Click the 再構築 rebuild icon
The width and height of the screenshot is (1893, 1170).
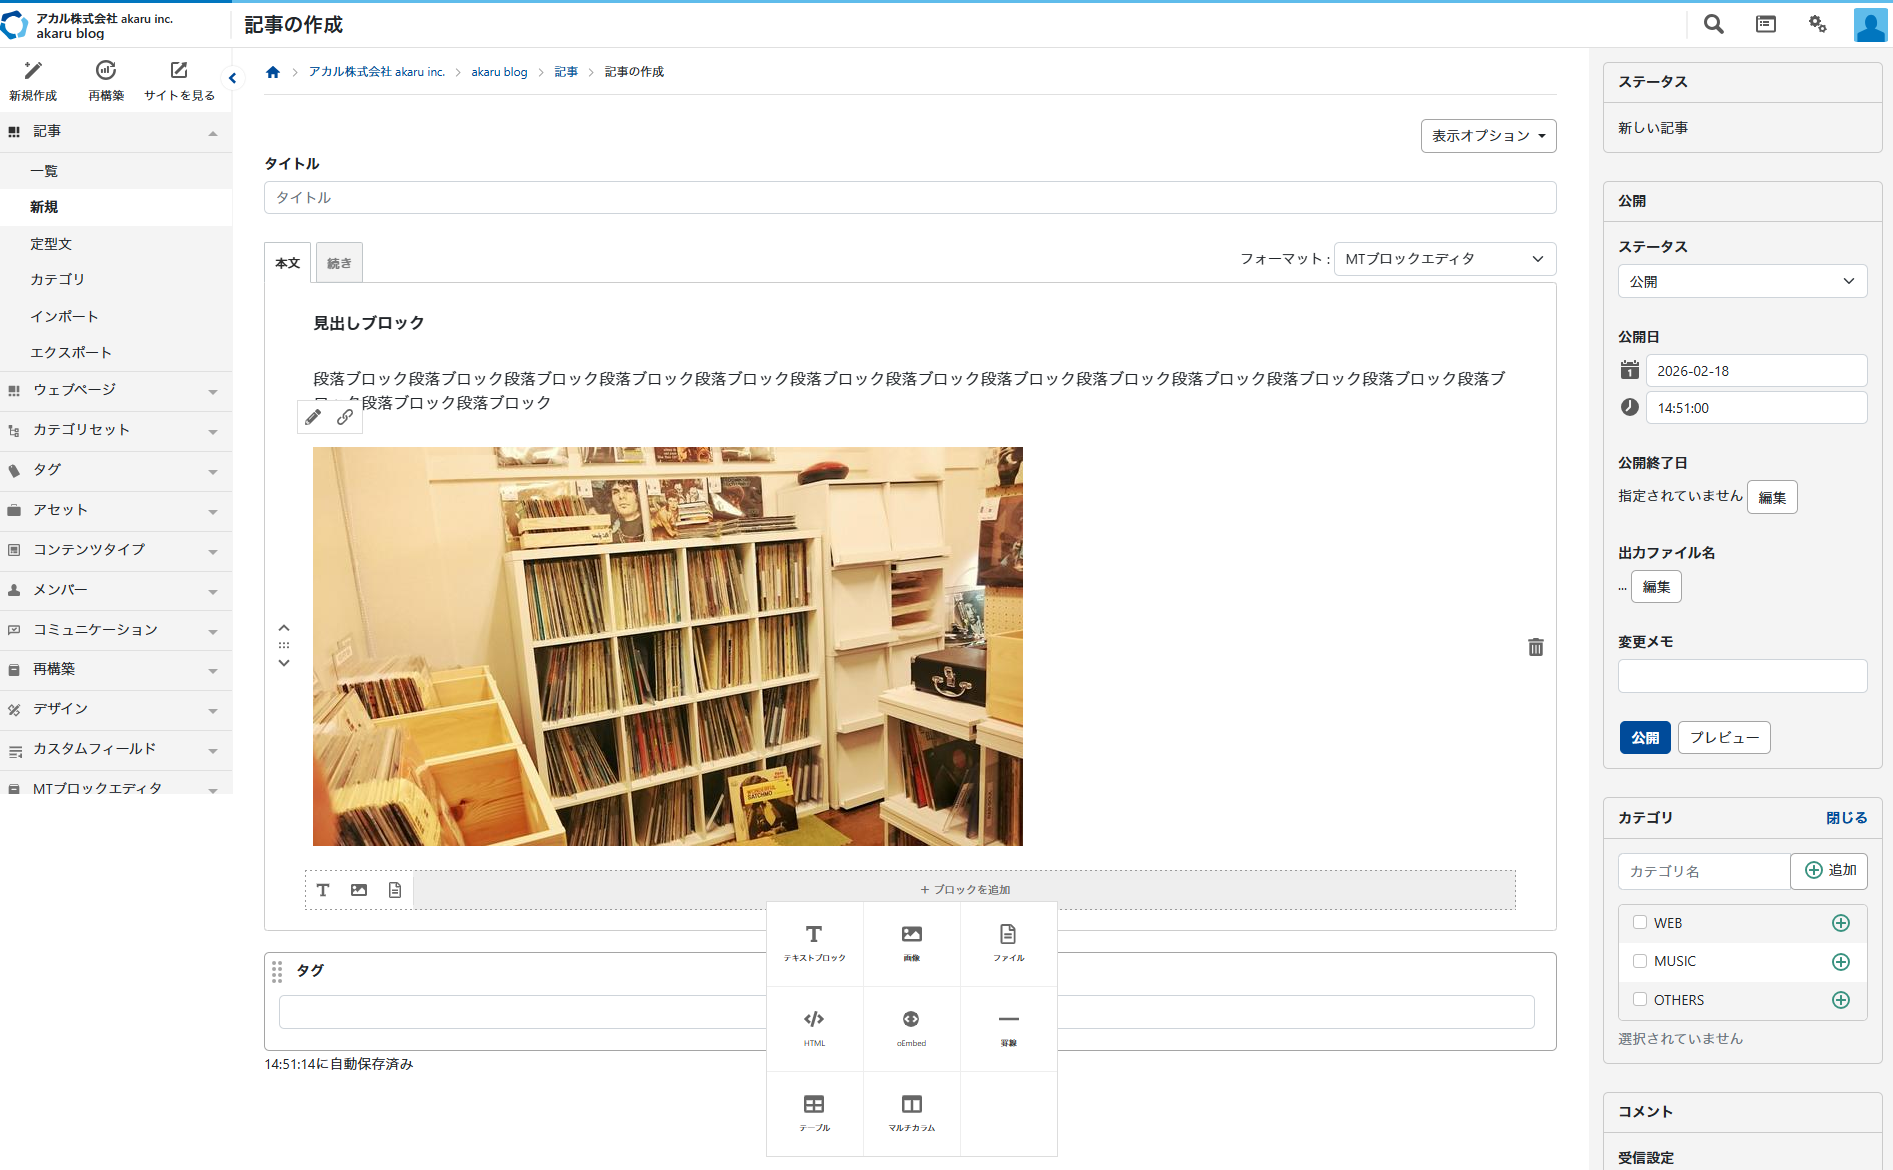coord(106,72)
